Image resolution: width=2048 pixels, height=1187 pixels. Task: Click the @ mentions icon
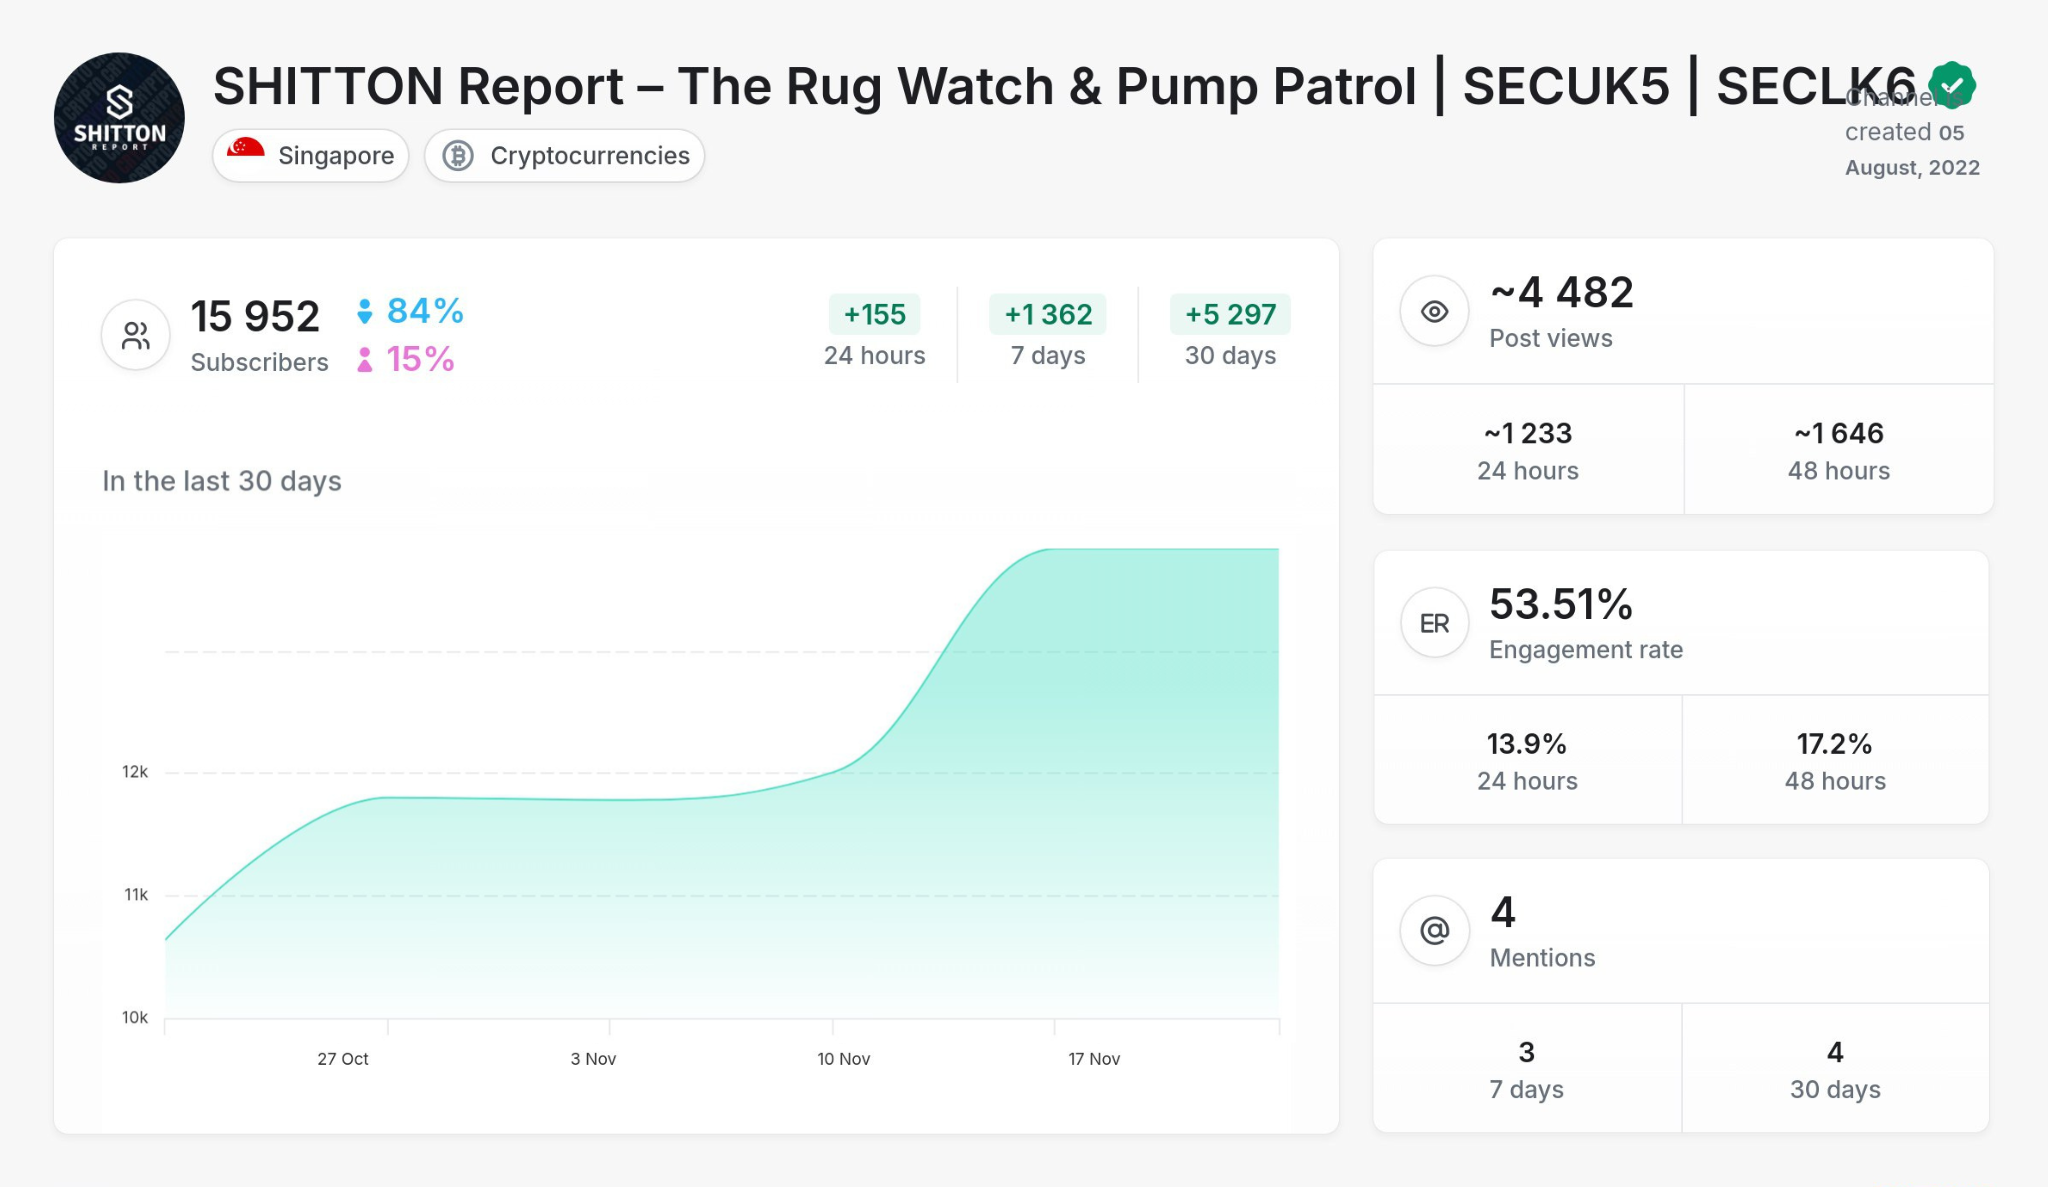pos(1434,930)
